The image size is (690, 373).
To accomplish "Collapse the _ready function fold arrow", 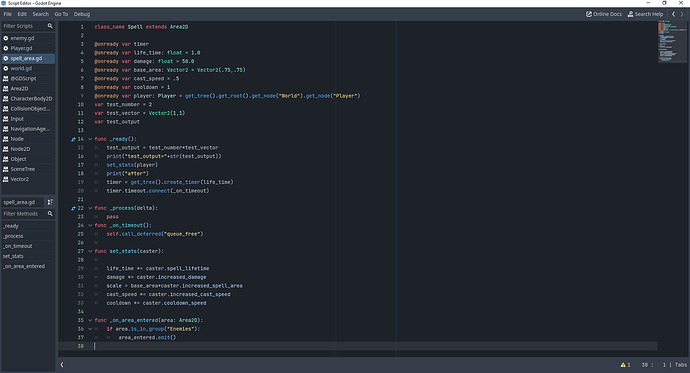I will [90, 139].
